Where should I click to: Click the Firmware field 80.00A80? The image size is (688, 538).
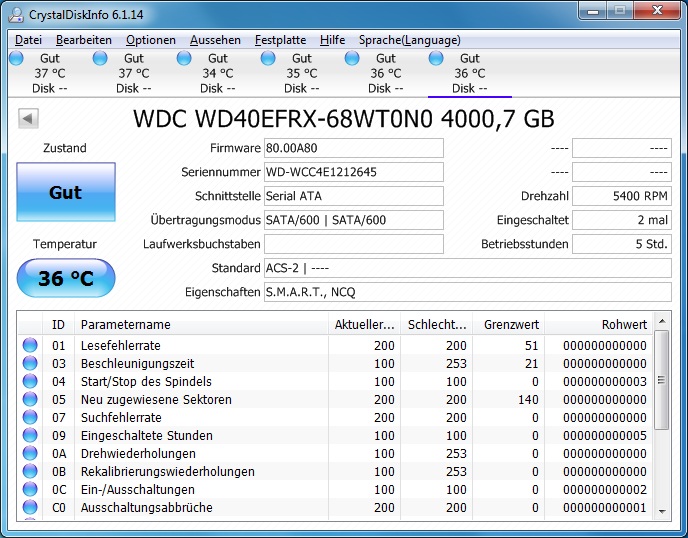tap(354, 148)
